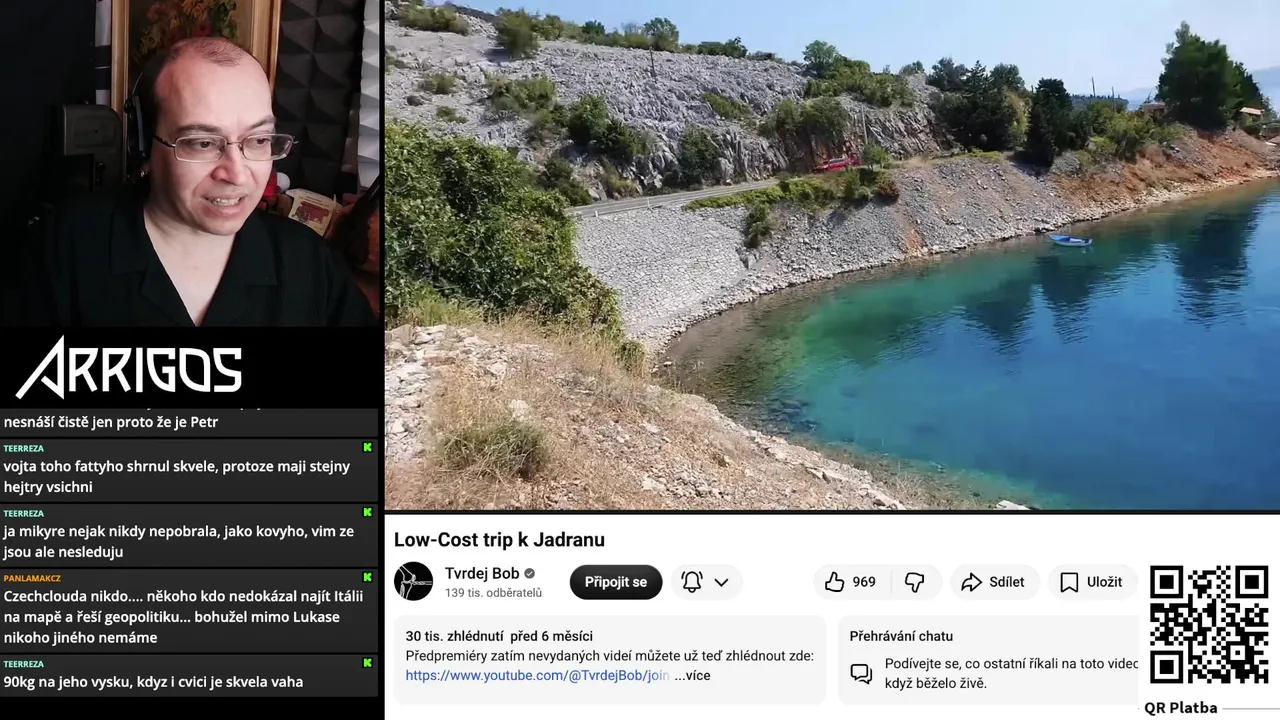Click the Přehrávání chatu heading
The image size is (1280, 720).
point(901,636)
